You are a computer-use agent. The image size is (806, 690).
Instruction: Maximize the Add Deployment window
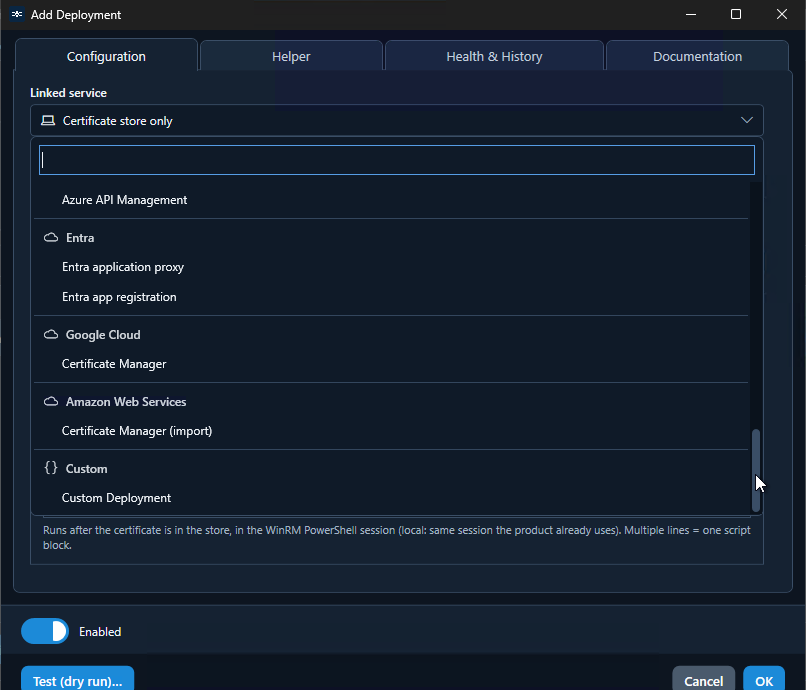point(736,14)
